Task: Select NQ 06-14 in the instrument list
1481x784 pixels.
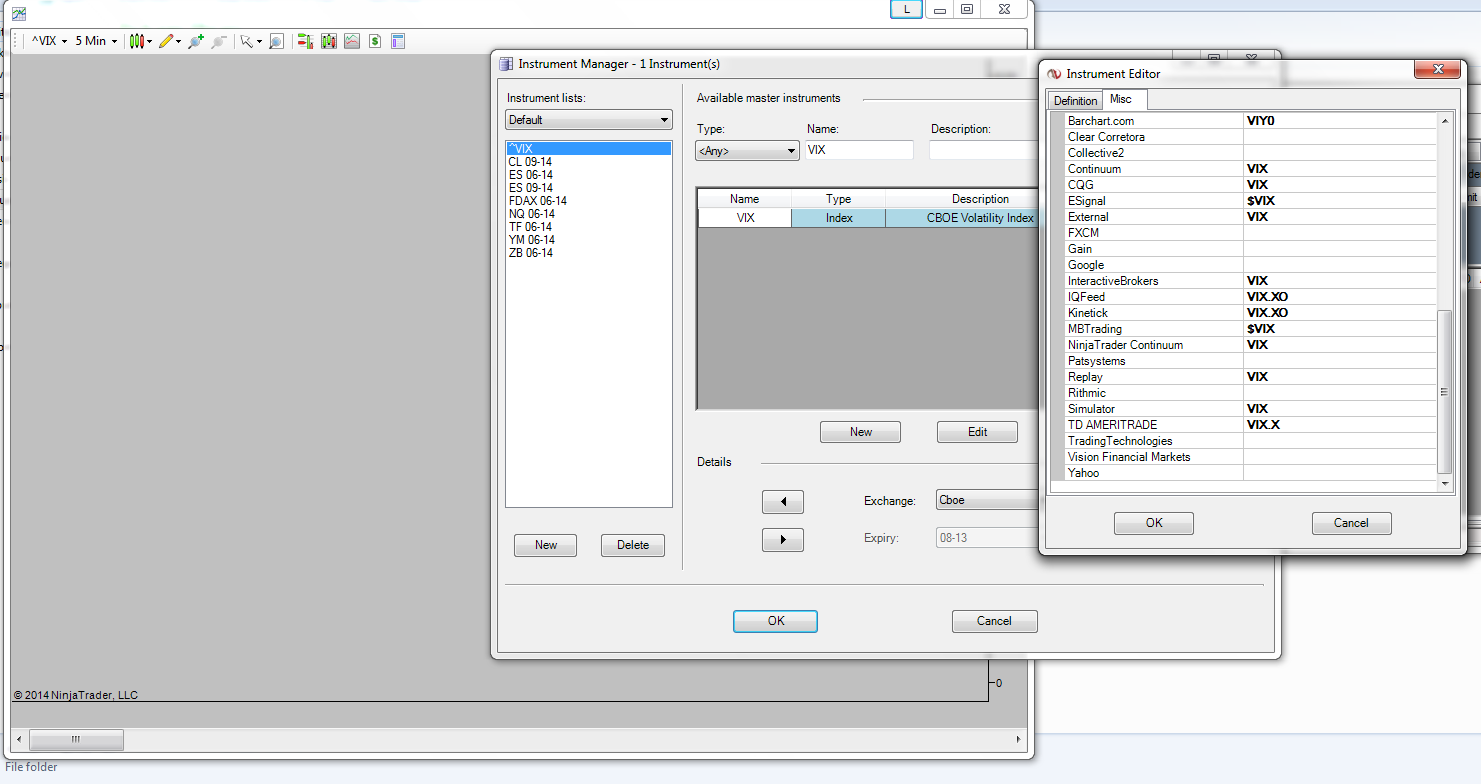Action: (531, 214)
